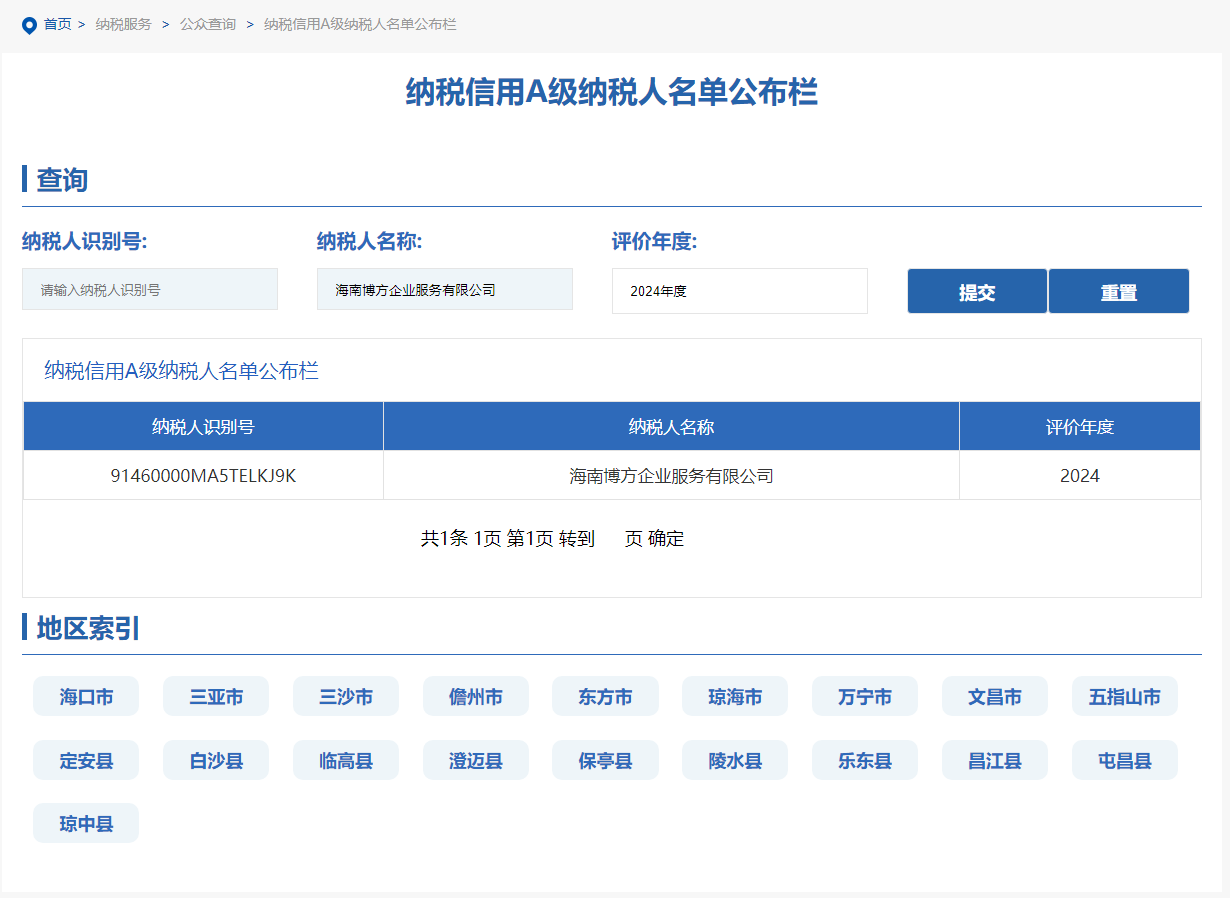The image size is (1230, 898).
Task: Click the page number jump input after 转到
Action: pos(610,539)
